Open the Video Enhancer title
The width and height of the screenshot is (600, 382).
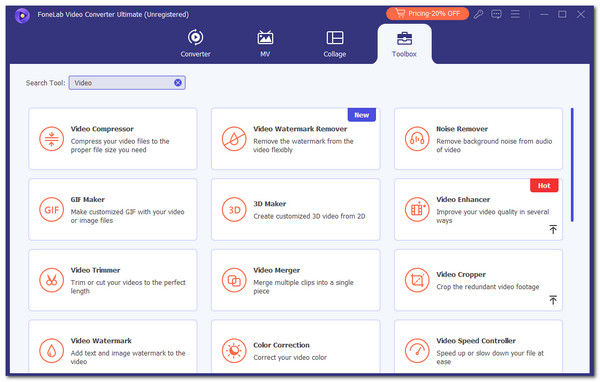[463, 199]
